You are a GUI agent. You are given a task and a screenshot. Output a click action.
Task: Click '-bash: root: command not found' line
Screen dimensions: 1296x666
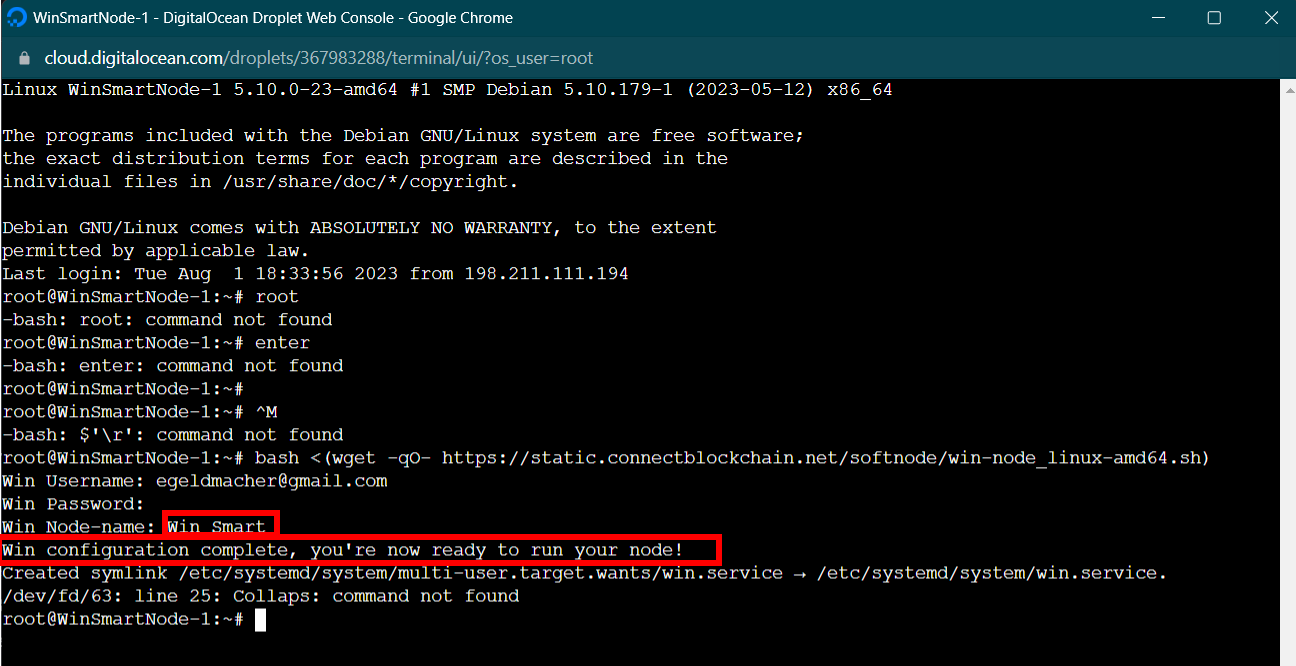167,320
